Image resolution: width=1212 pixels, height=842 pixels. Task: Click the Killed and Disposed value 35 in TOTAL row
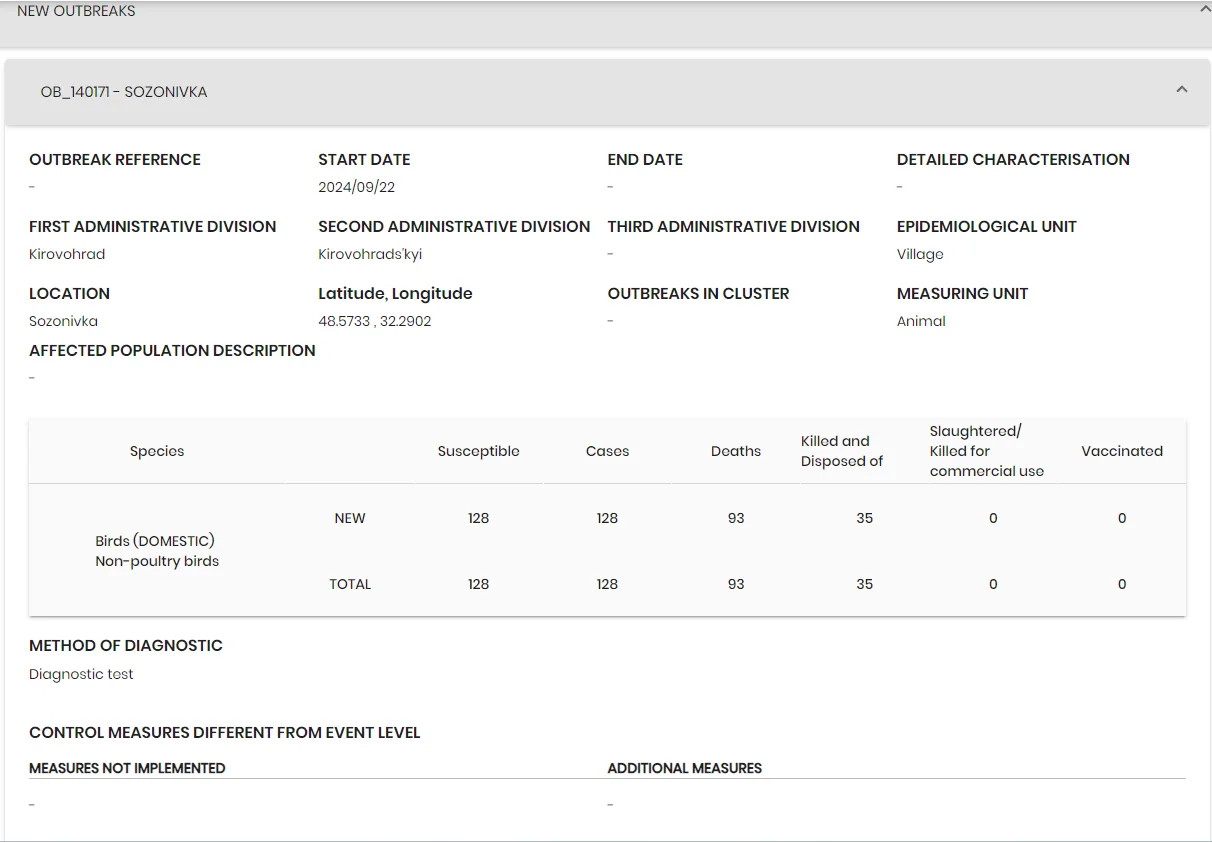pyautogui.click(x=865, y=584)
